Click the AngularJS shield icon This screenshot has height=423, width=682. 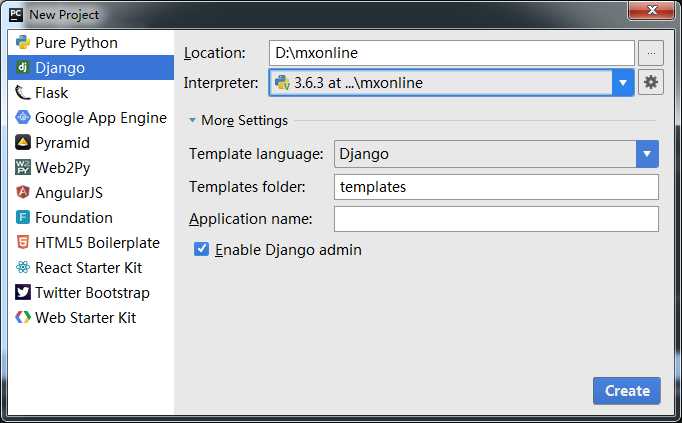pyautogui.click(x=23, y=192)
